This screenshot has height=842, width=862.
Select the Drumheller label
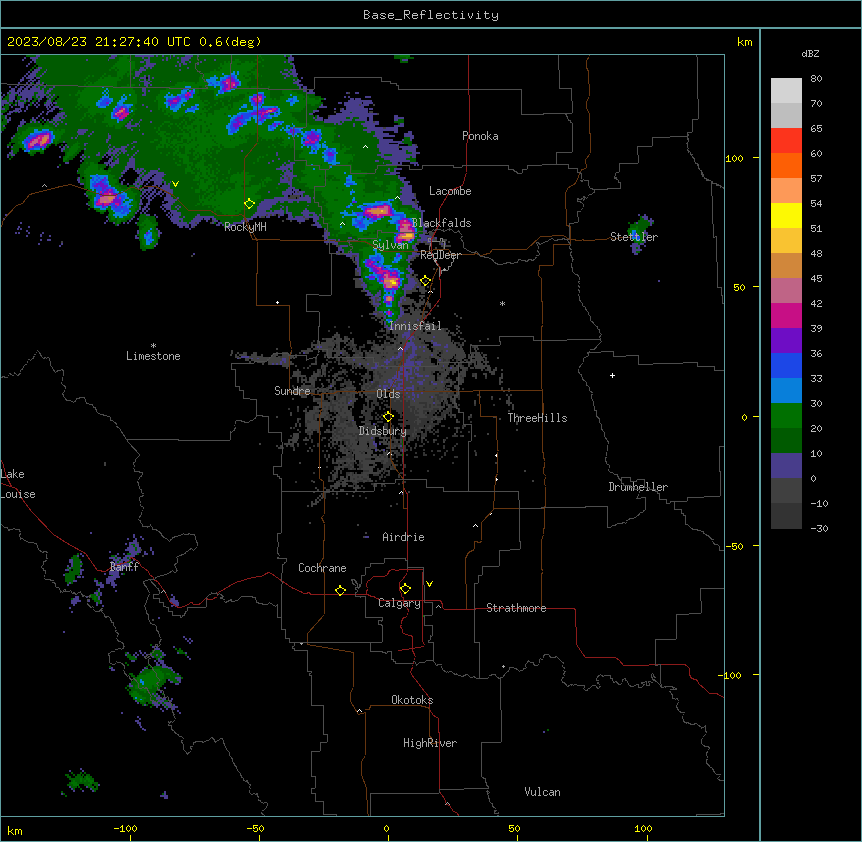(x=638, y=487)
